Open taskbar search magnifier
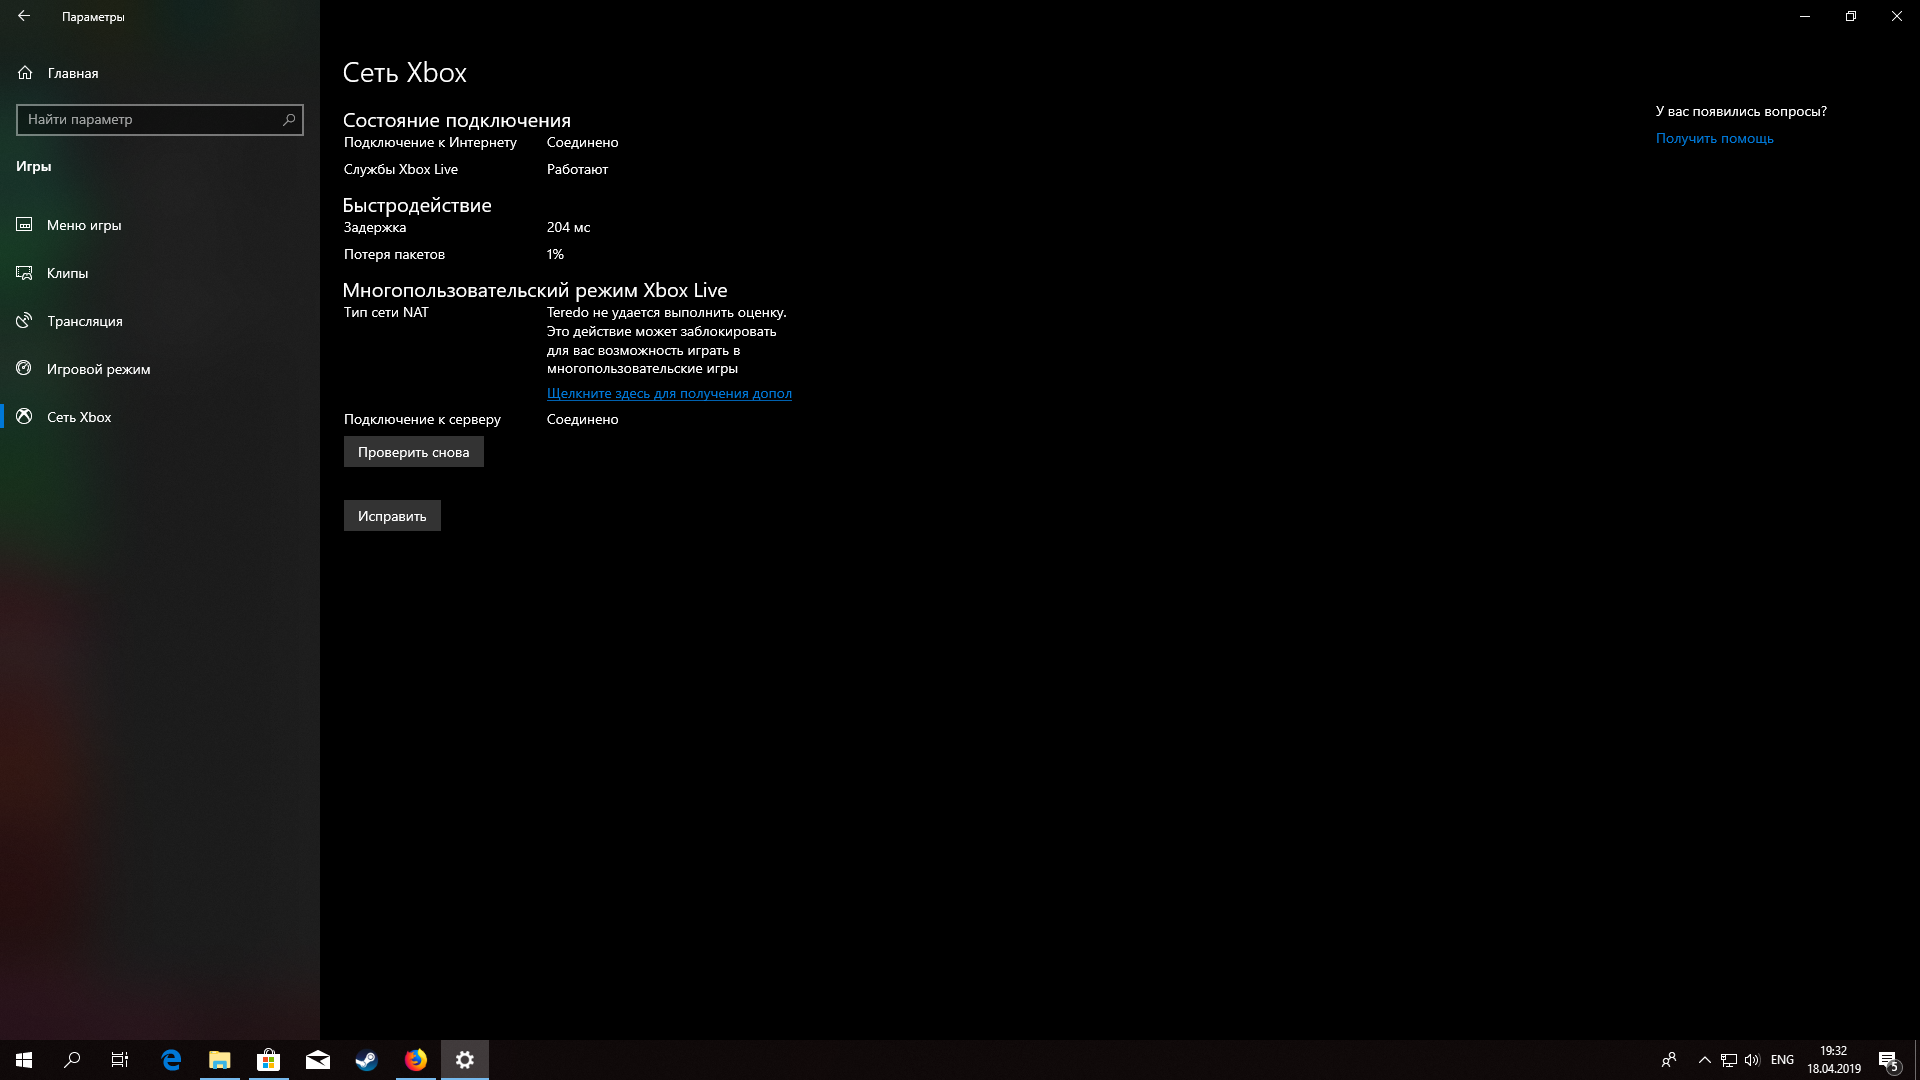Viewport: 1920px width, 1080px height. [x=72, y=1060]
